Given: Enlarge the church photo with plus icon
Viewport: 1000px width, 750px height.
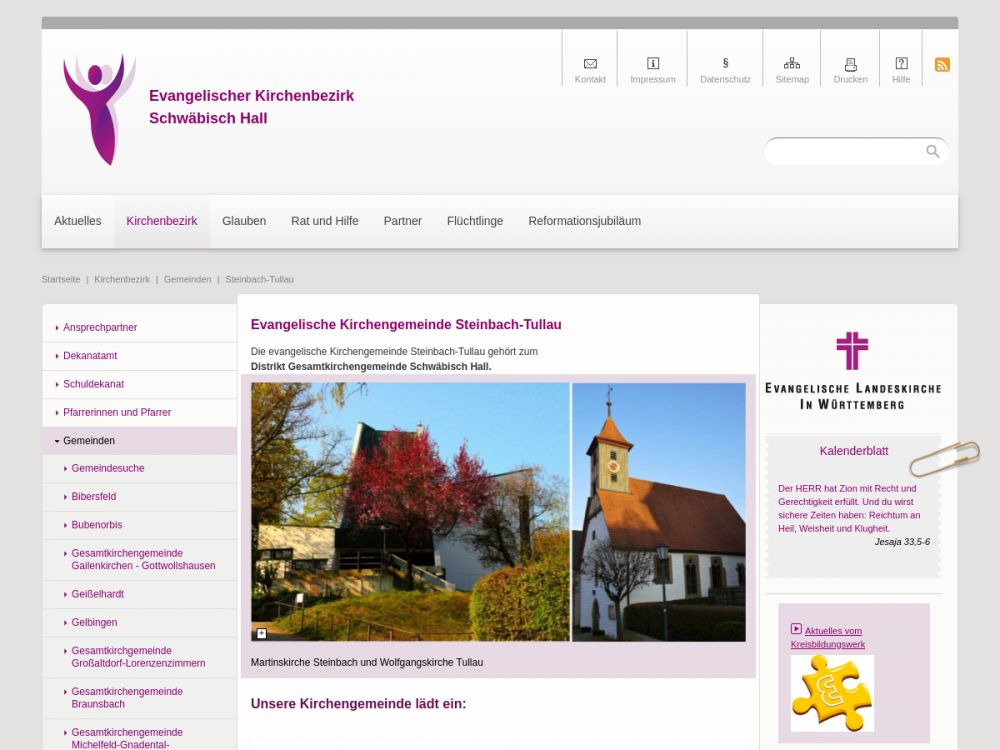Looking at the screenshot, I should coord(261,633).
